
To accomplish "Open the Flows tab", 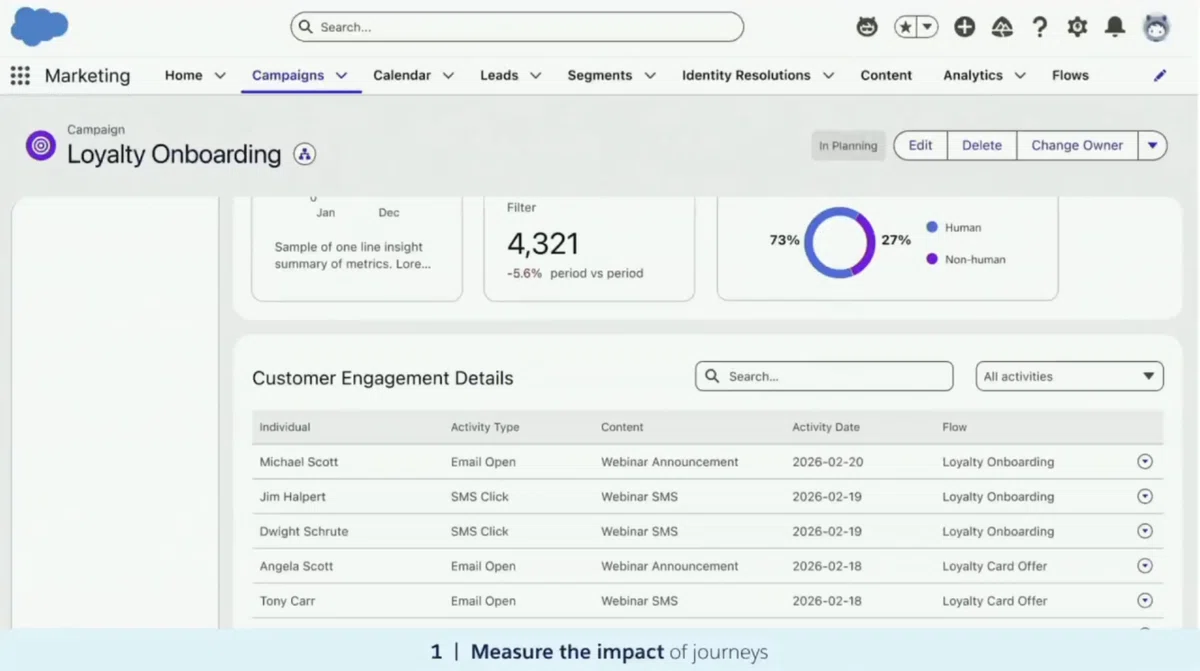I will pyautogui.click(x=1070, y=75).
